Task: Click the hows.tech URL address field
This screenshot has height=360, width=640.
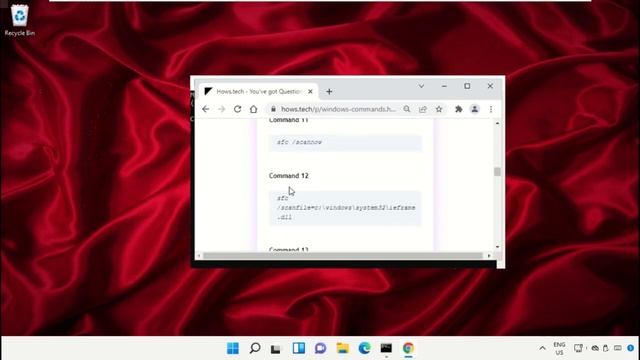Action: [x=338, y=109]
